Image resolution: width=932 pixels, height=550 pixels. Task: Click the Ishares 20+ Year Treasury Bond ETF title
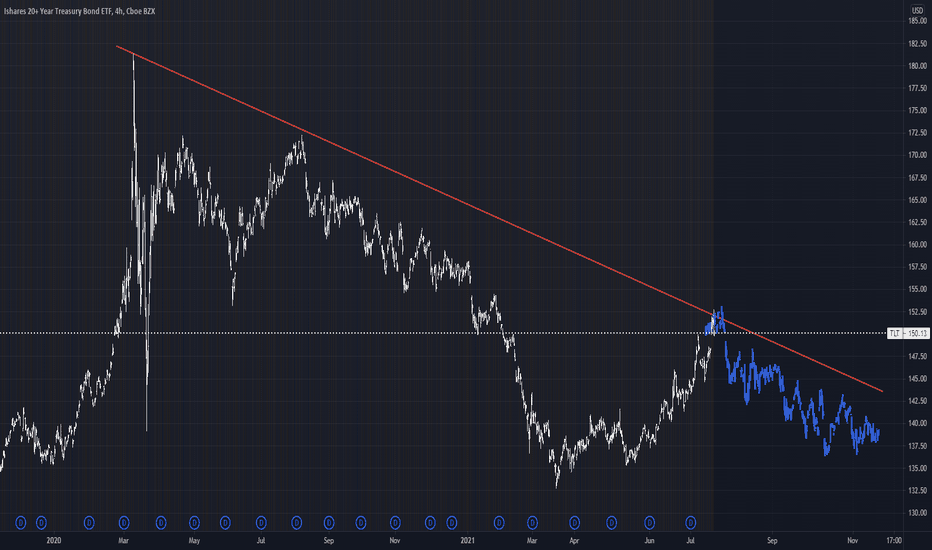[79, 11]
